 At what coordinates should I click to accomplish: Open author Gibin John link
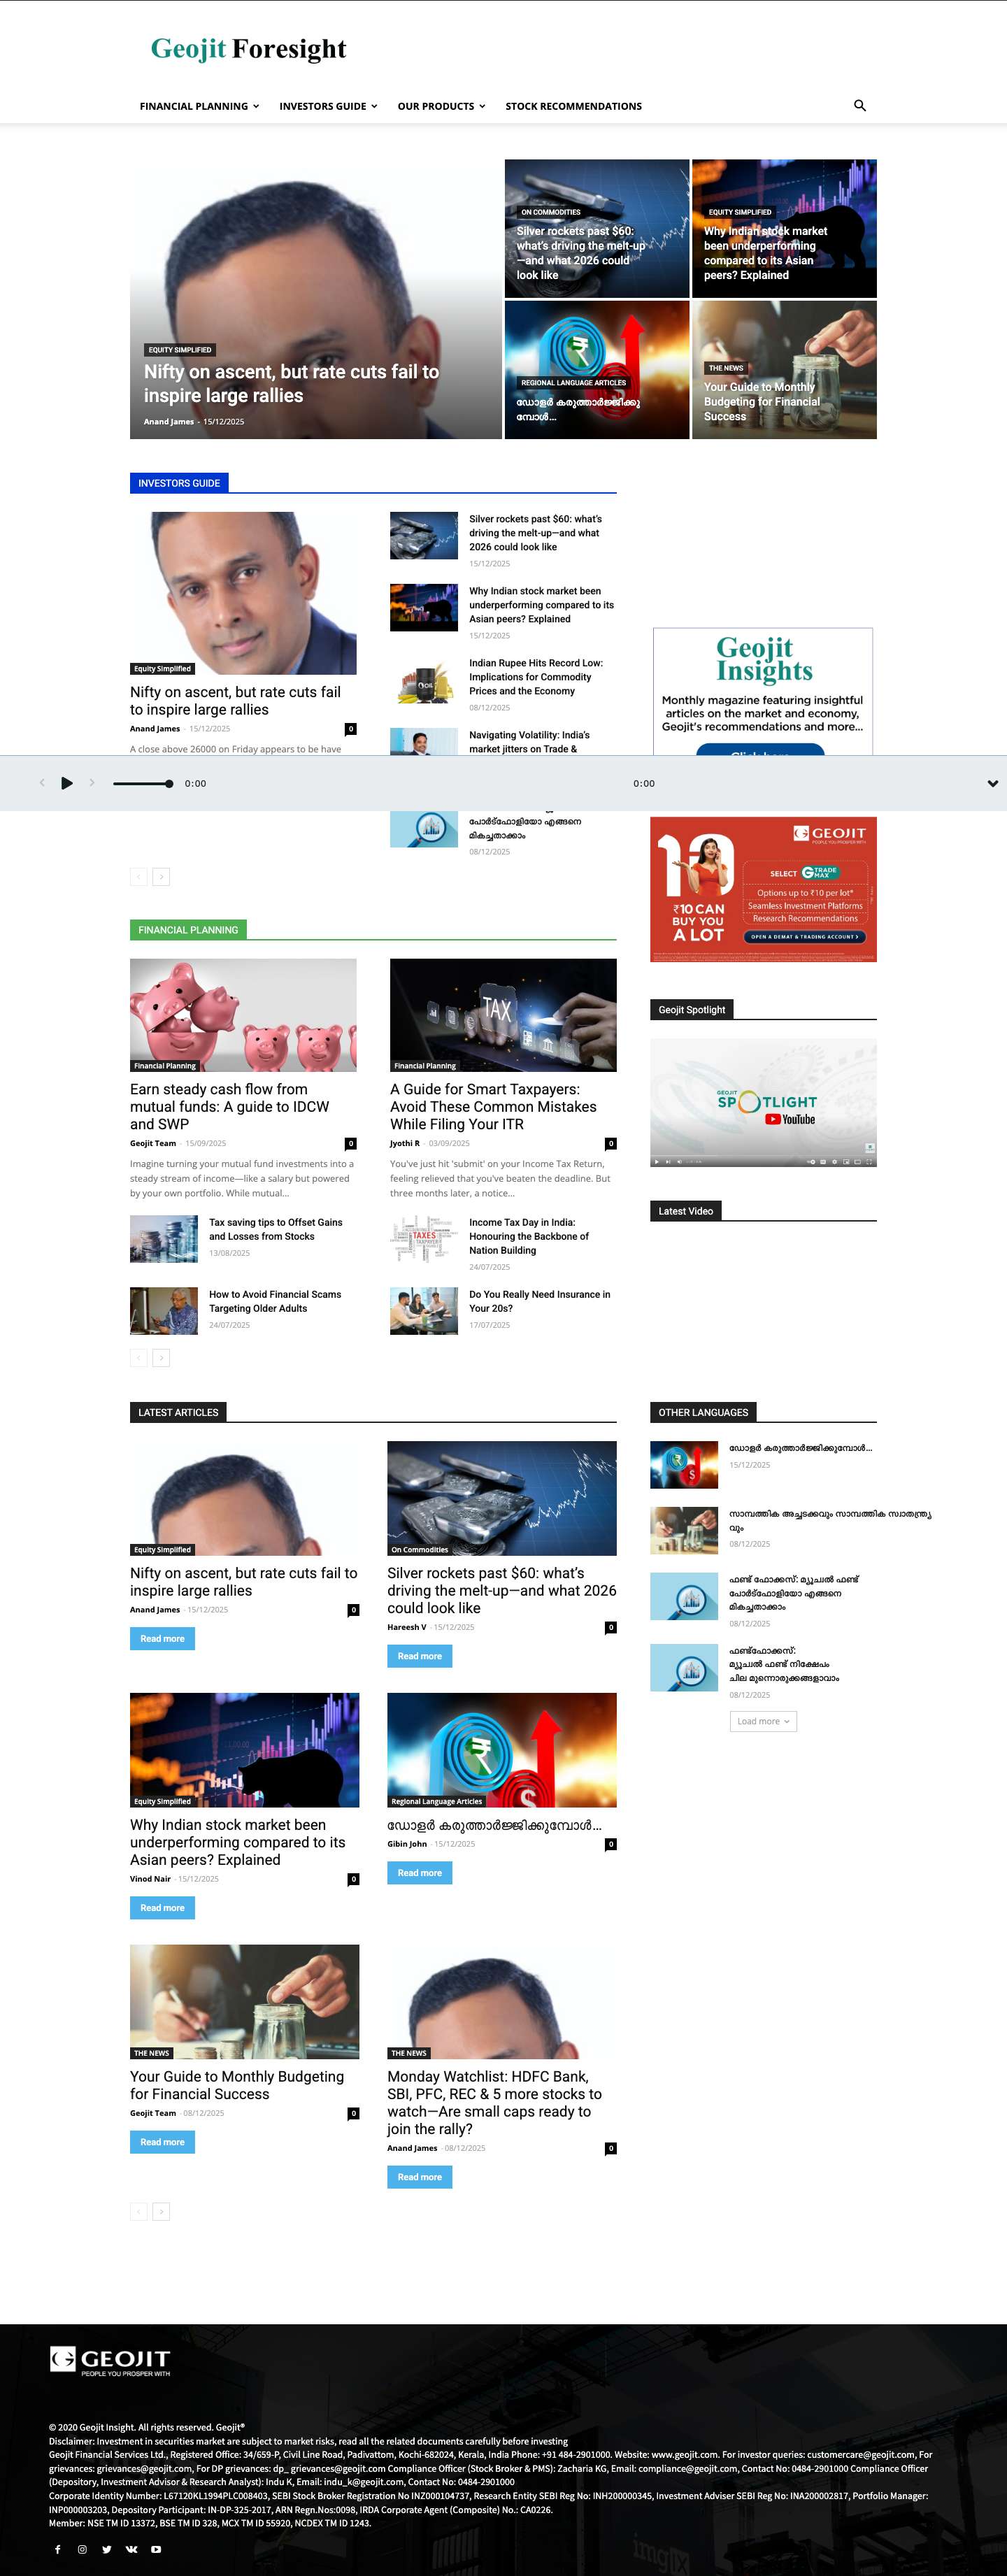tap(407, 1844)
